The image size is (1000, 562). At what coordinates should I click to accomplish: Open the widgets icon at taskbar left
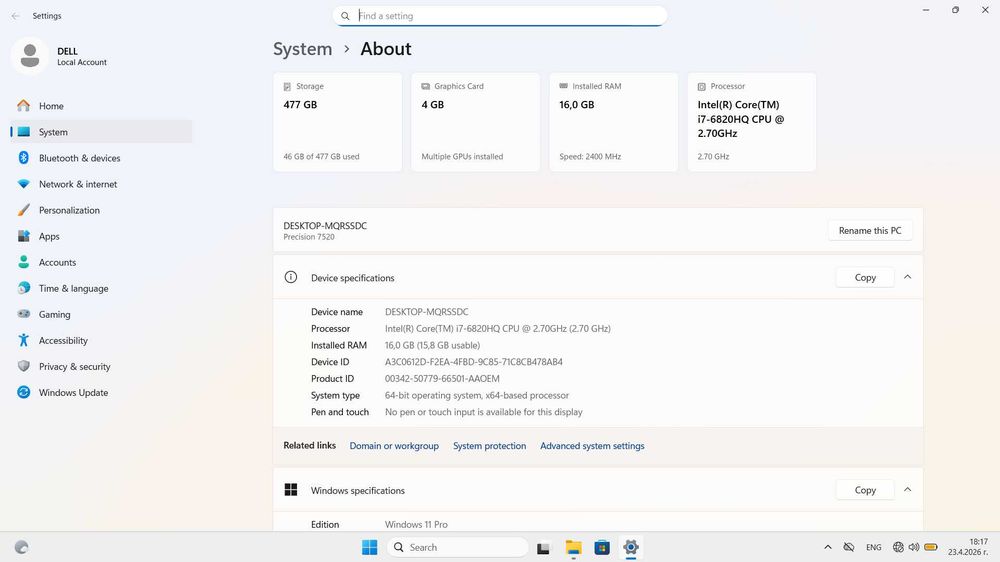tap(22, 547)
